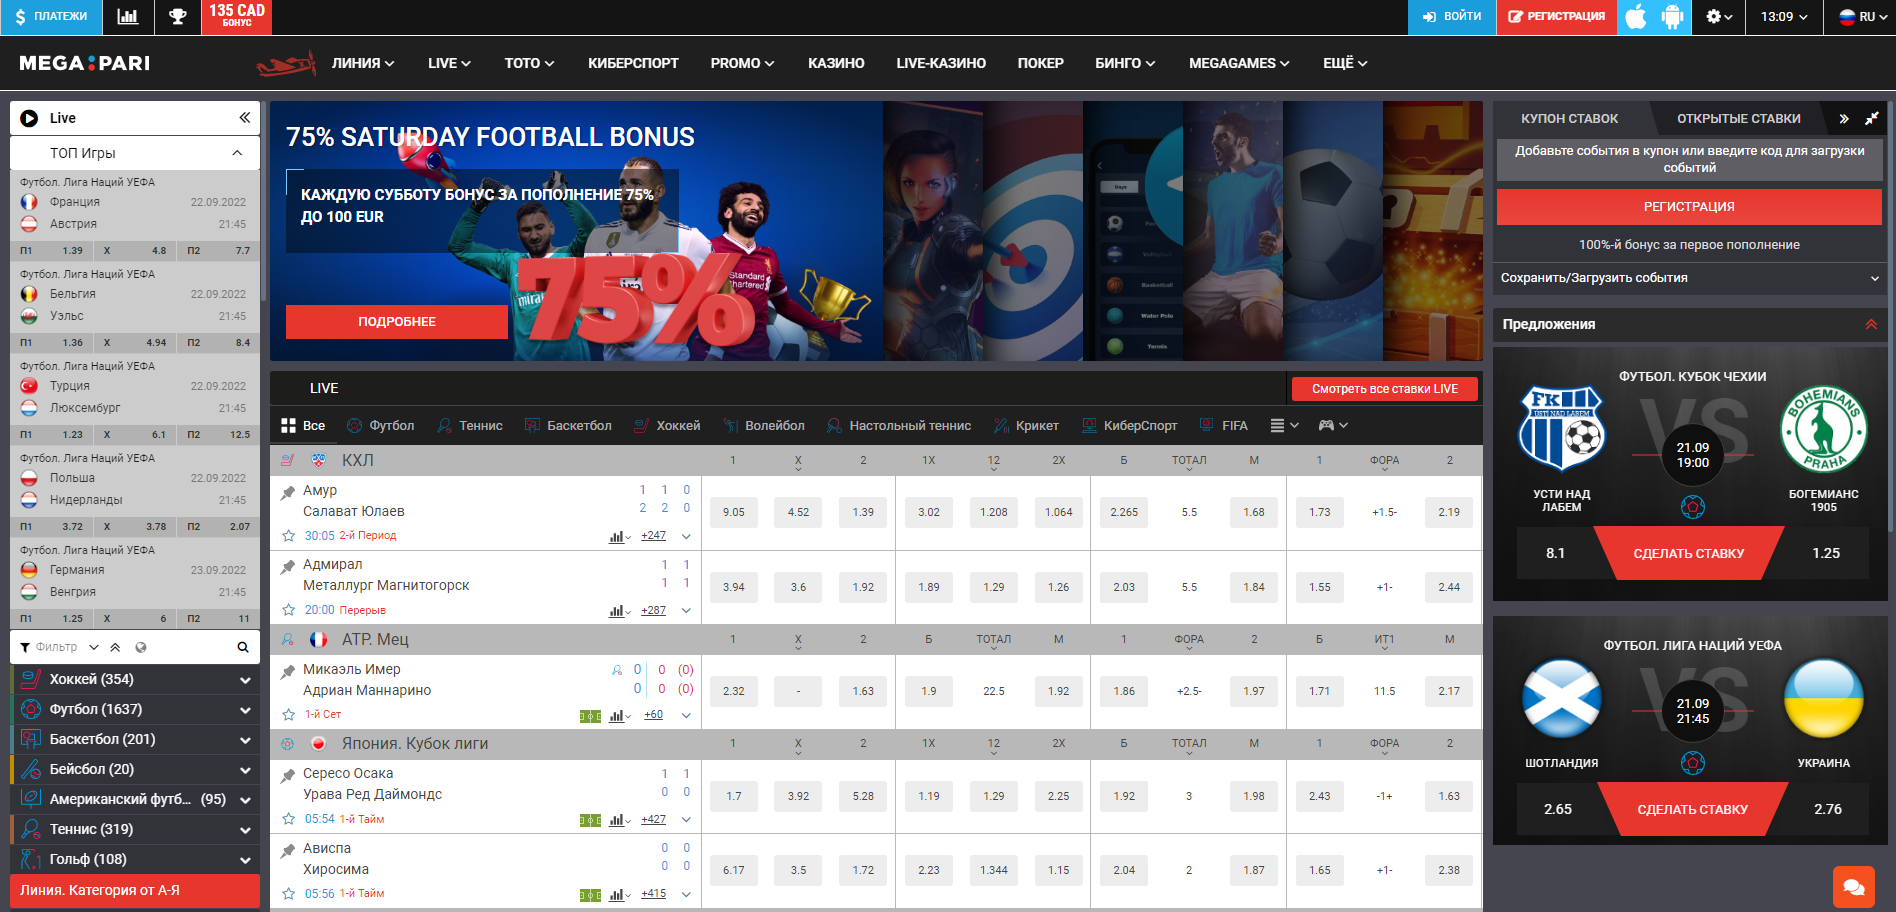Viewport: 1896px width, 912px height.
Task: Collapse the ТОП Игры section
Action: (x=237, y=153)
